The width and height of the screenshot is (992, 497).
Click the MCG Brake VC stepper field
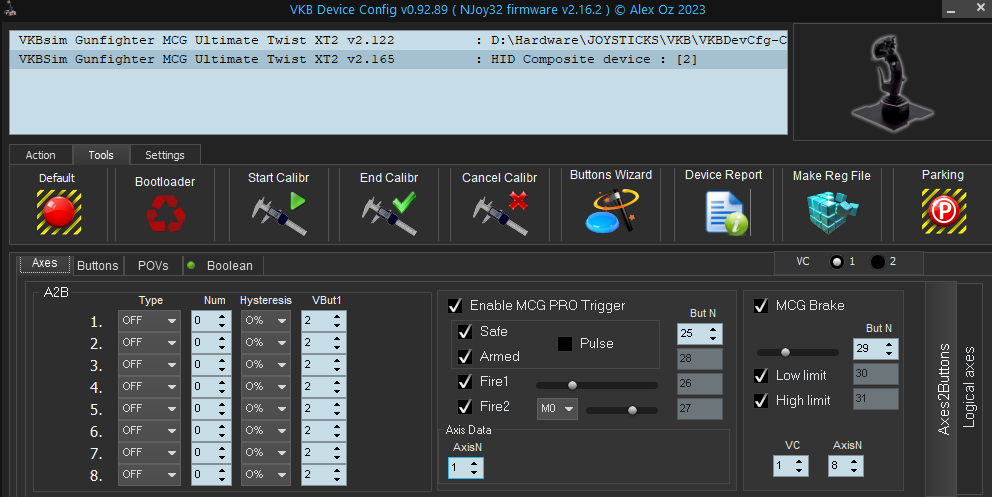[791, 466]
